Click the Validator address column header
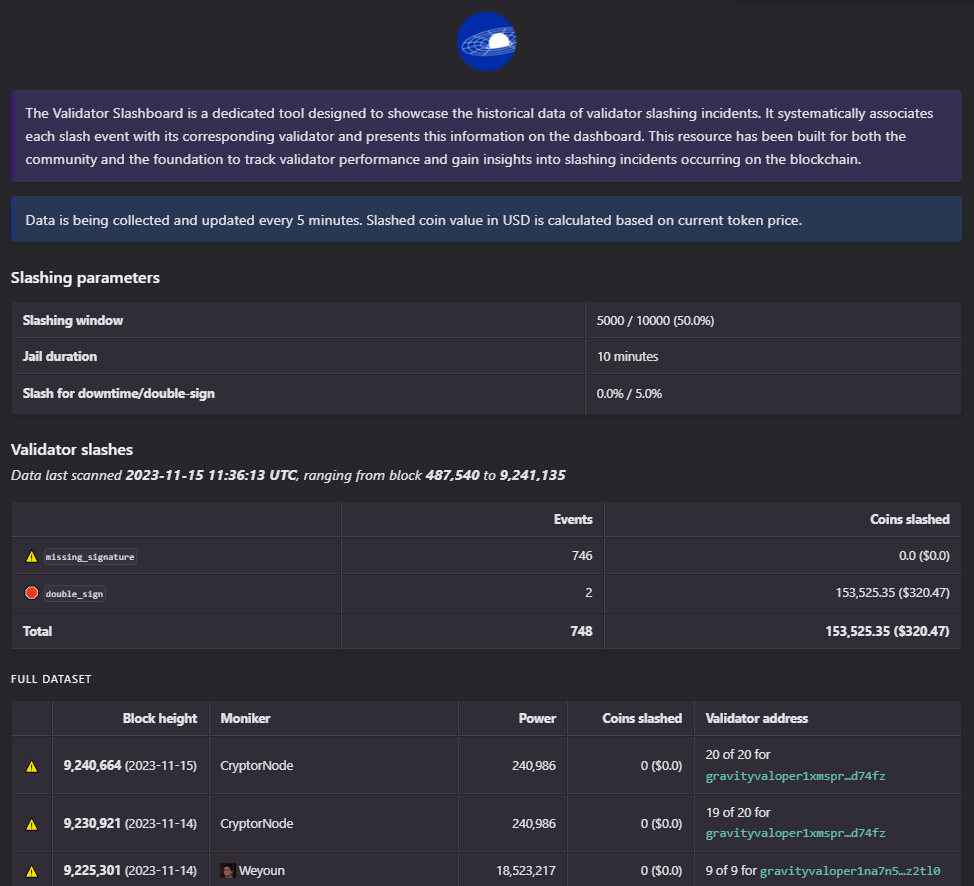 point(757,718)
